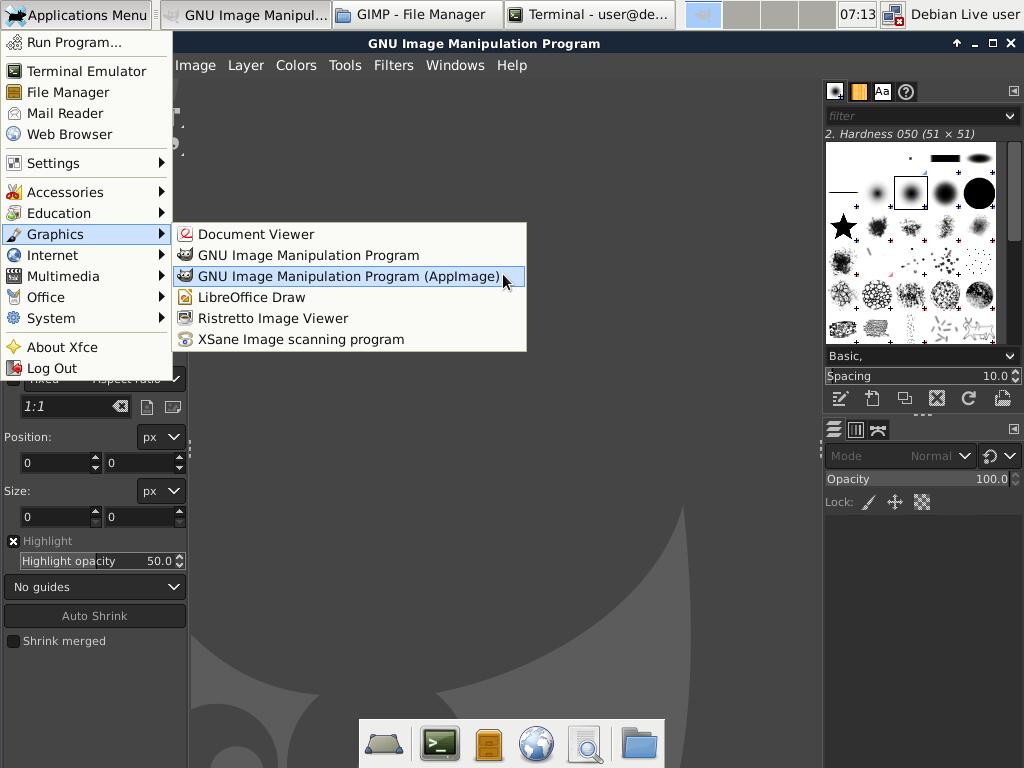
Task: Refresh brushes with the circular arrow icon
Action: (x=969, y=398)
